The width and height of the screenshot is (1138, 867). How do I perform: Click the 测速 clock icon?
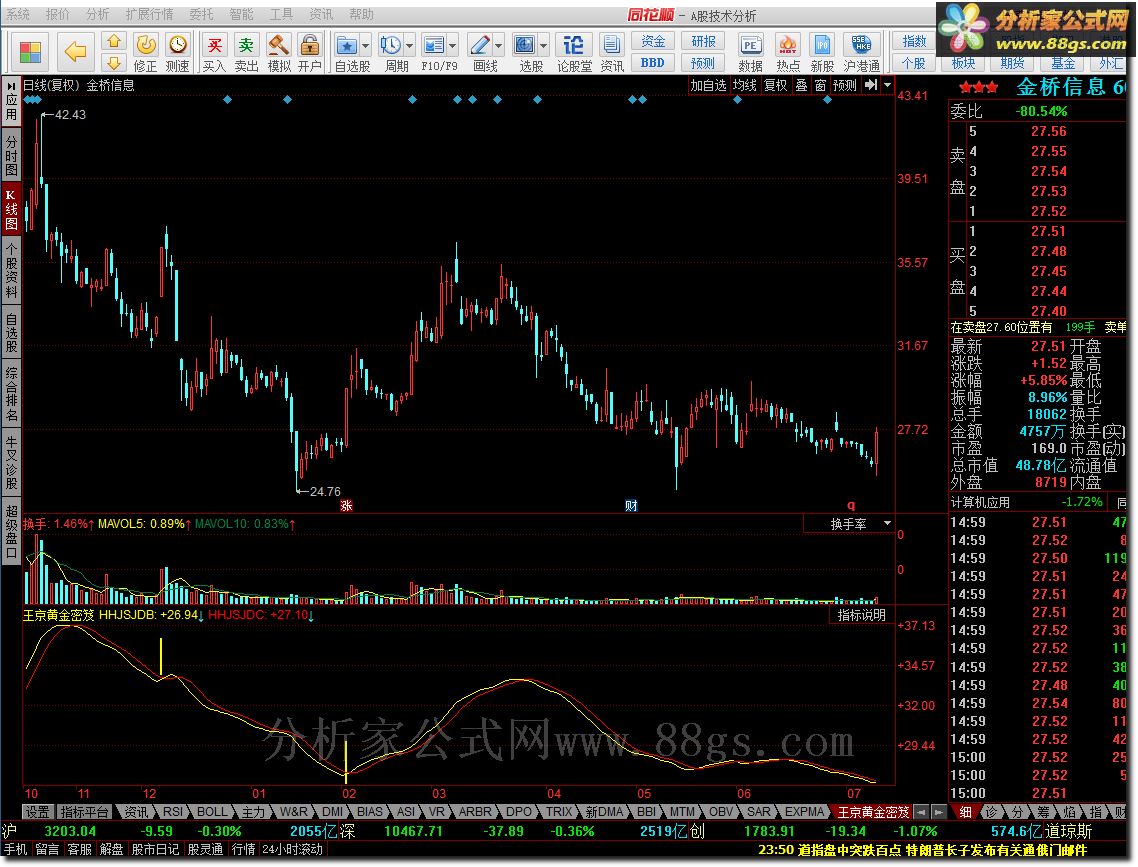pyautogui.click(x=177, y=45)
